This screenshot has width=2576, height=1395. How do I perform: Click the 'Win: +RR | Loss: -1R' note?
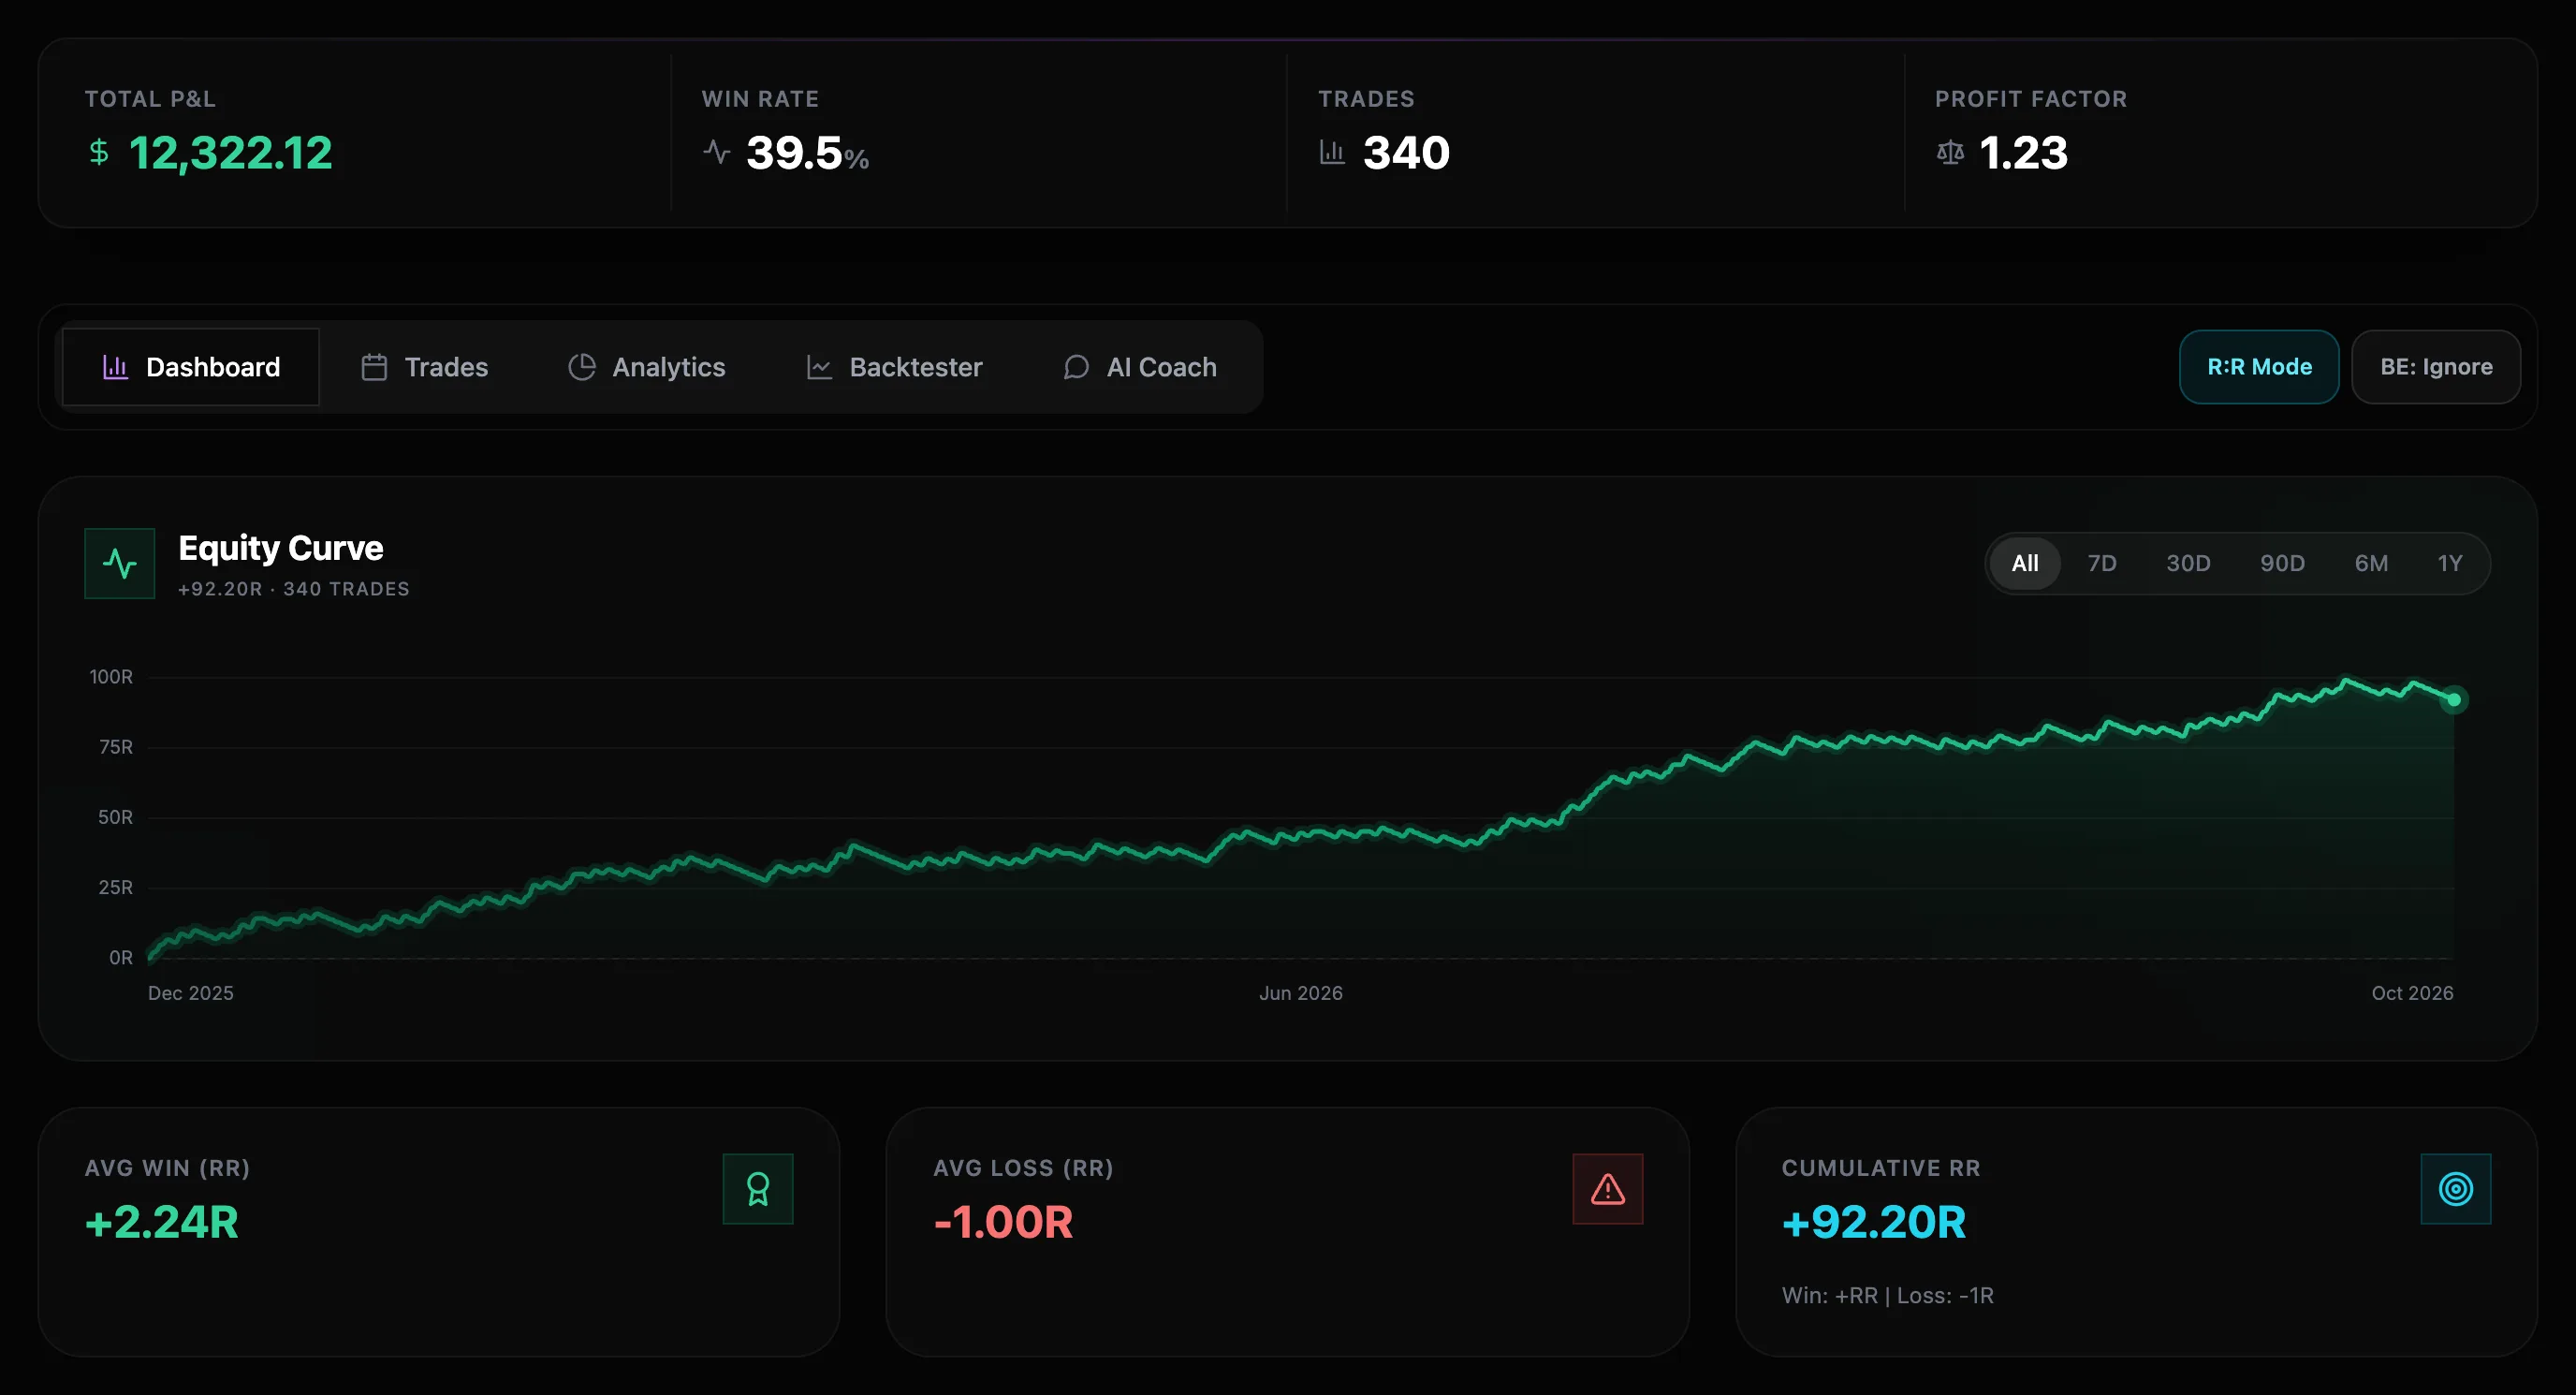click(x=1888, y=1295)
